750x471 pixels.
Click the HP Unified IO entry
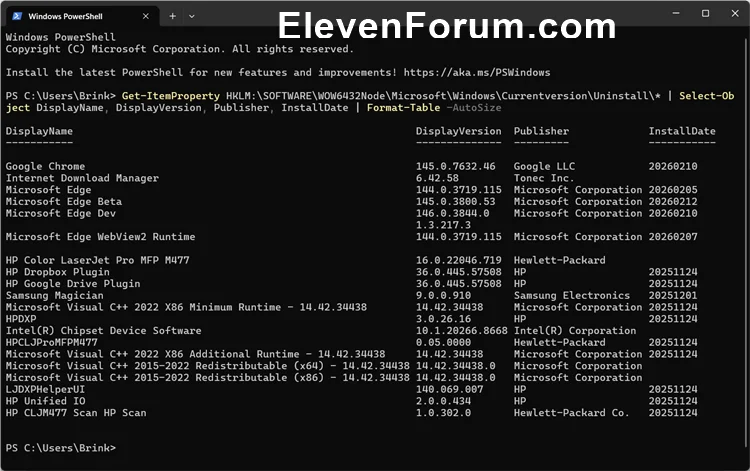point(45,401)
